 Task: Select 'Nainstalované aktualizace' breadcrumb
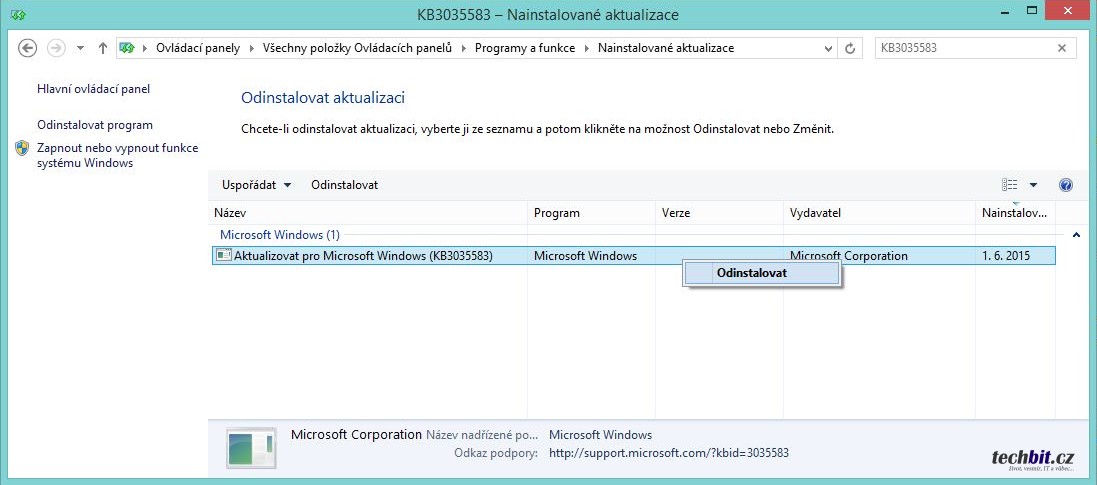point(666,48)
